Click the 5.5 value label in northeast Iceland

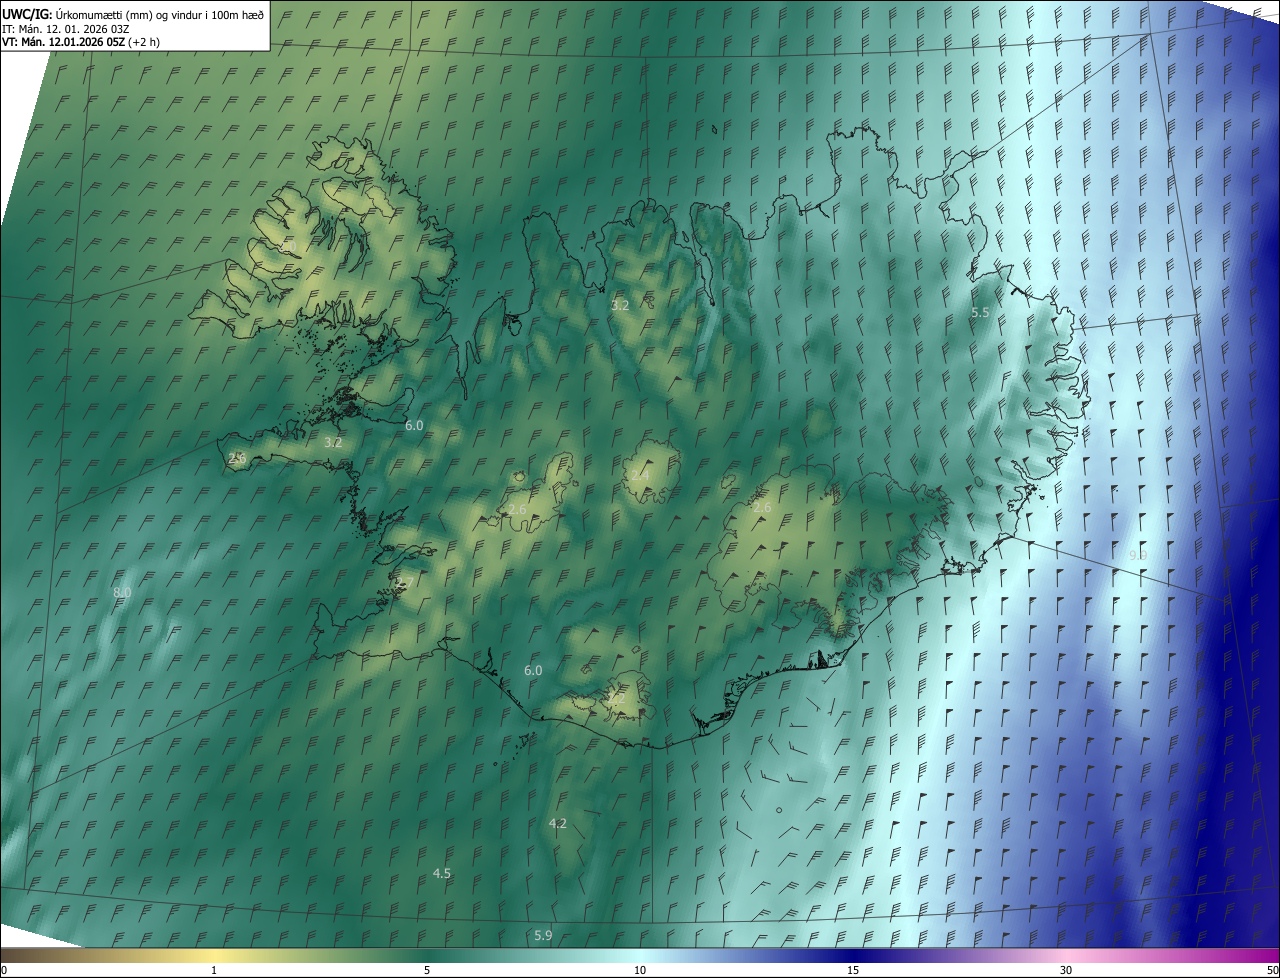tap(980, 313)
